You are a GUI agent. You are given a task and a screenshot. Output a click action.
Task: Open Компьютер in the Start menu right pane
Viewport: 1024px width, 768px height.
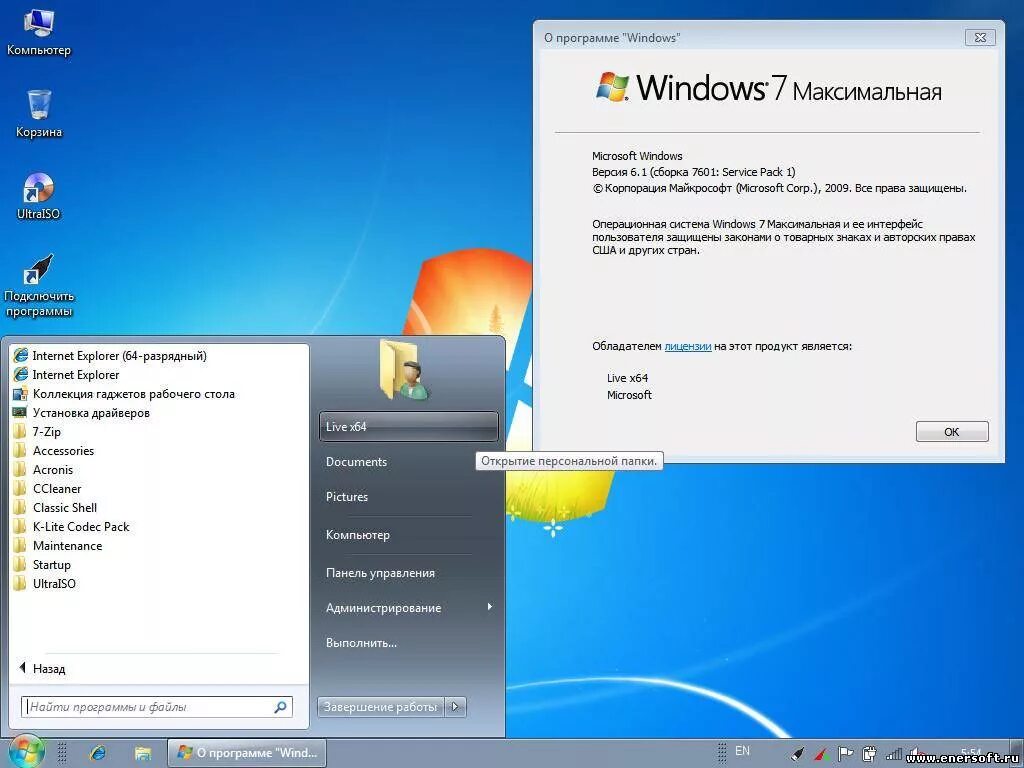click(358, 535)
